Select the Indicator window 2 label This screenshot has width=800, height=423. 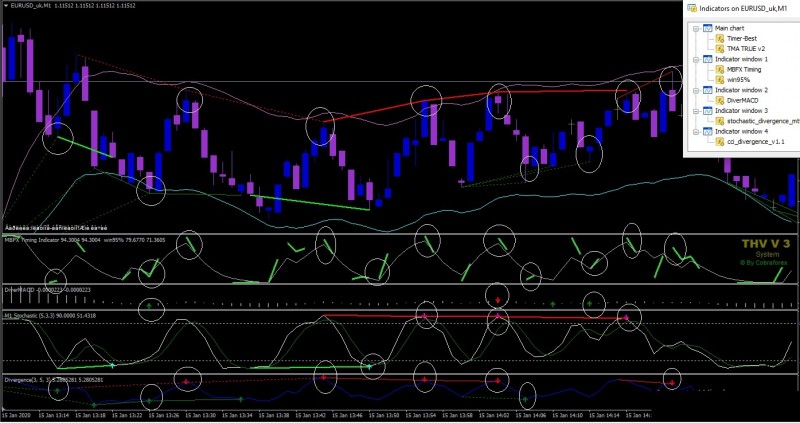click(741, 90)
